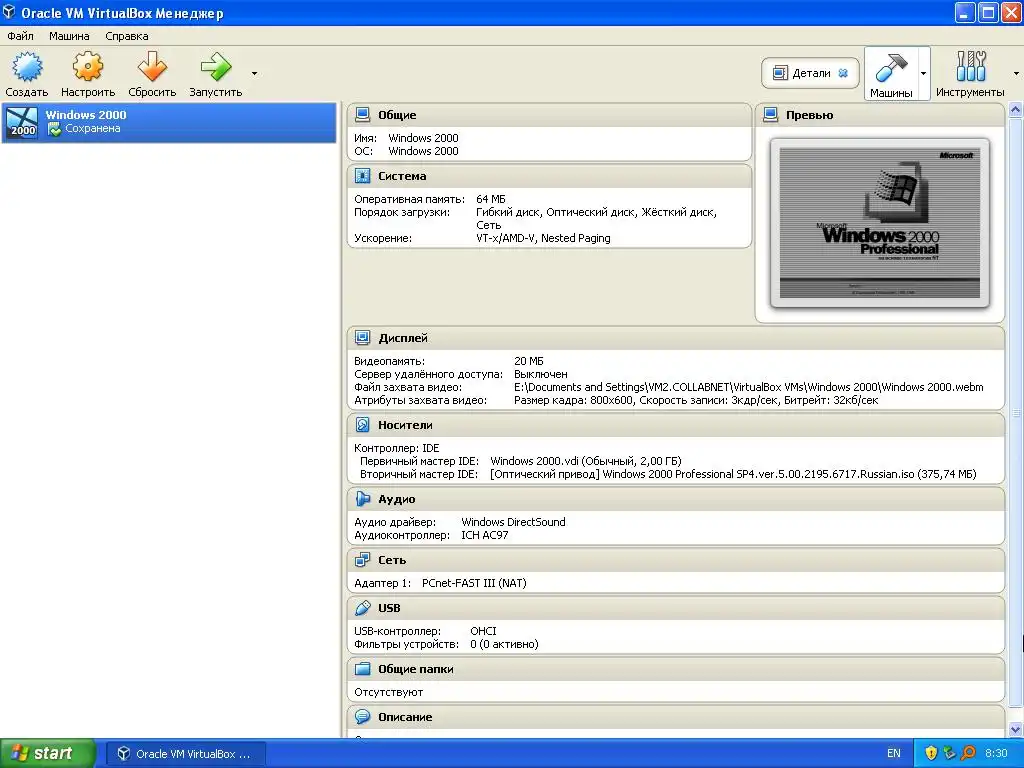Viewport: 1024px width, 768px height.
Task: Click the Сеть network icon
Action: [x=362, y=560]
